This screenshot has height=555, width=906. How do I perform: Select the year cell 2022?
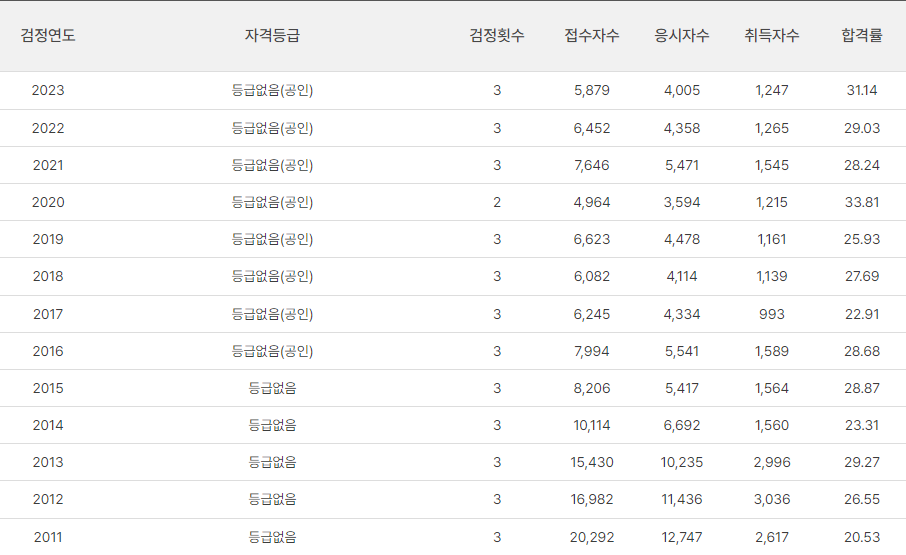point(48,128)
